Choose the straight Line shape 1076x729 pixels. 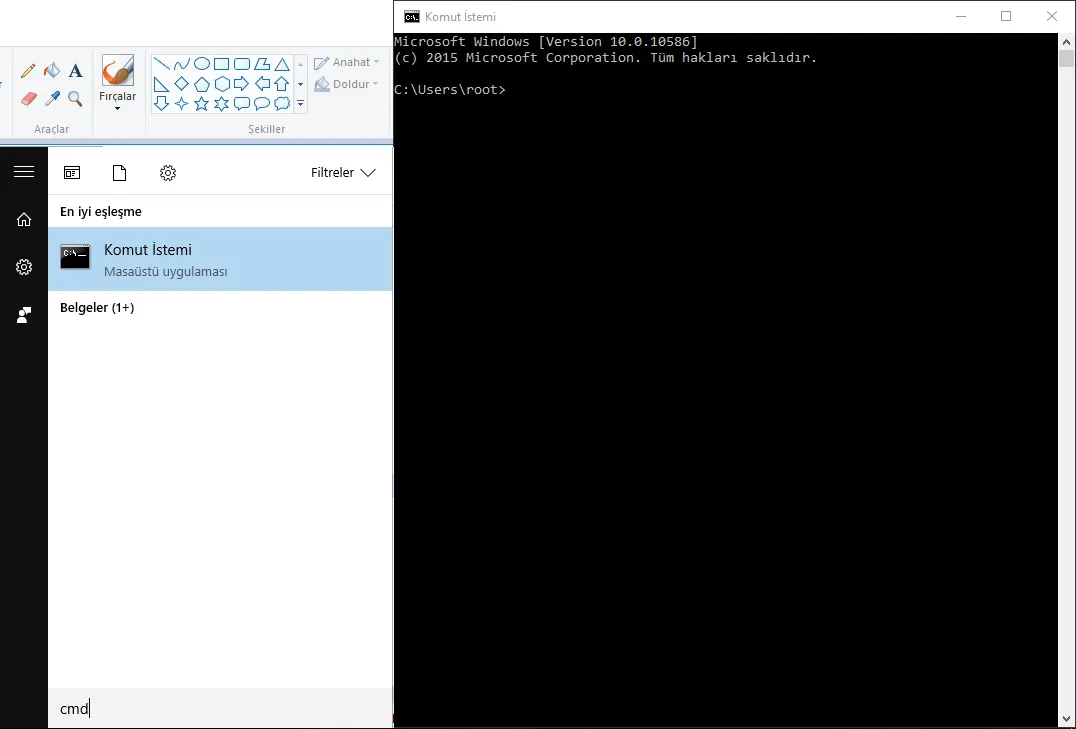click(161, 65)
